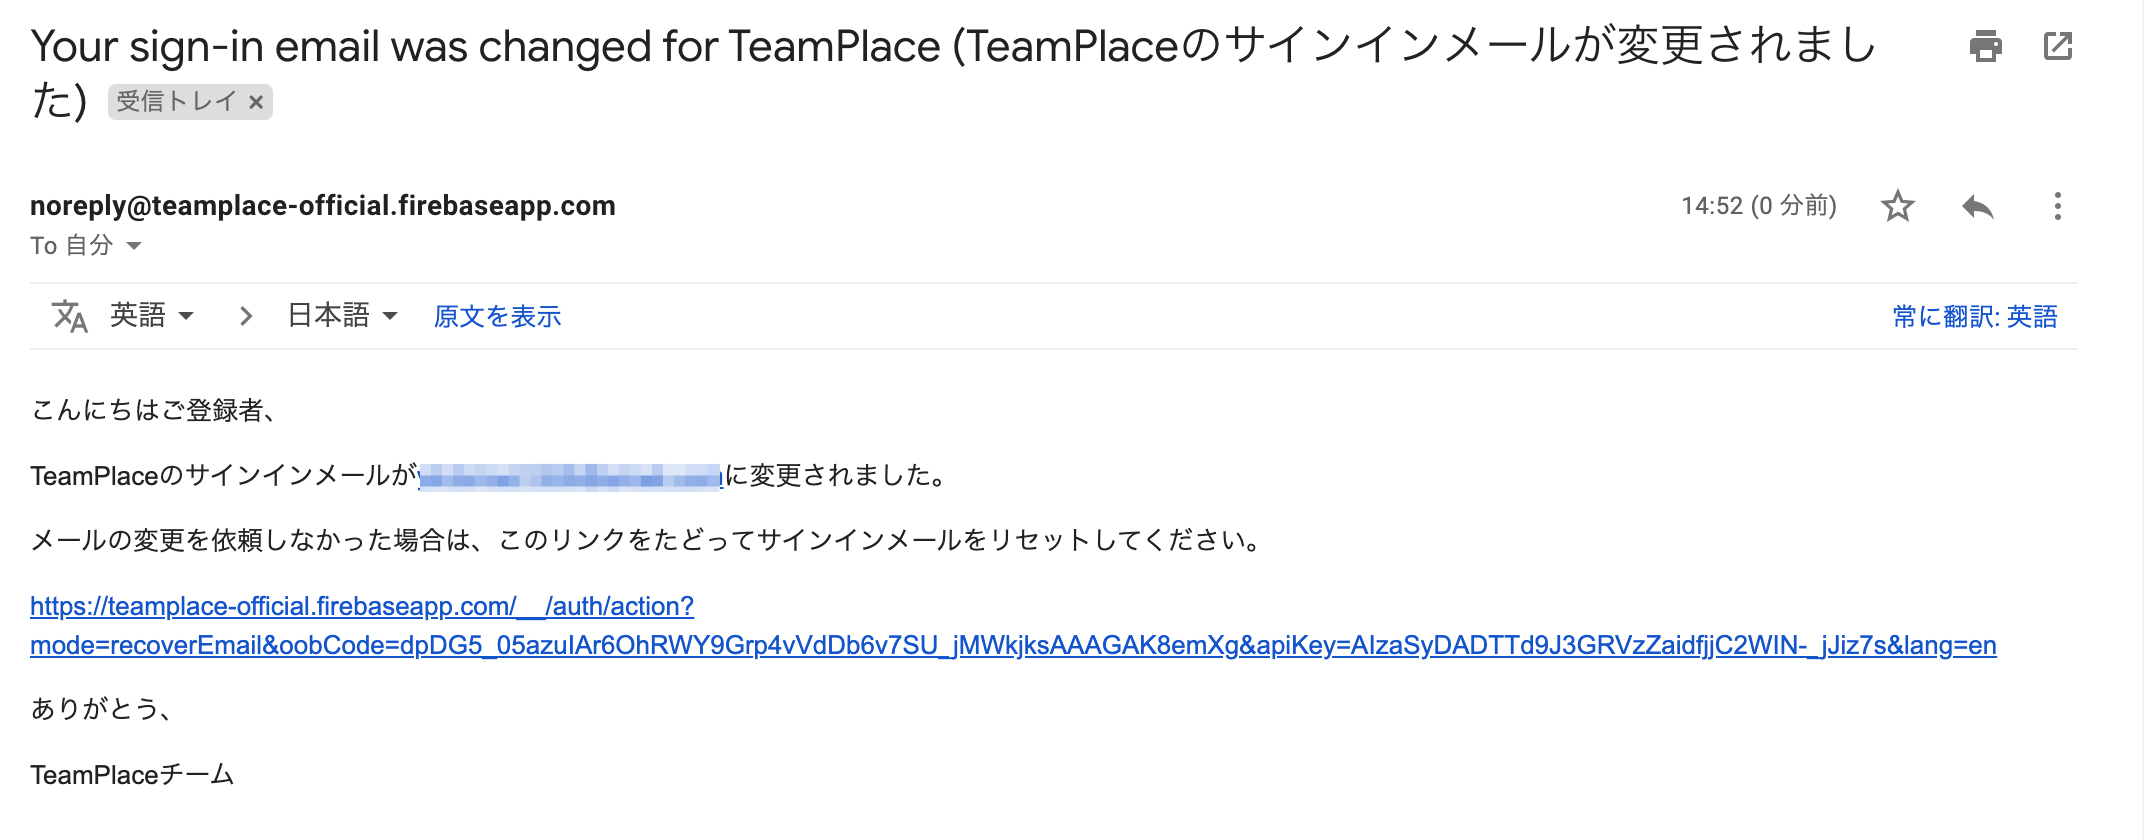
Task: Select 常に翻訳: 英語 option
Action: tap(1974, 317)
